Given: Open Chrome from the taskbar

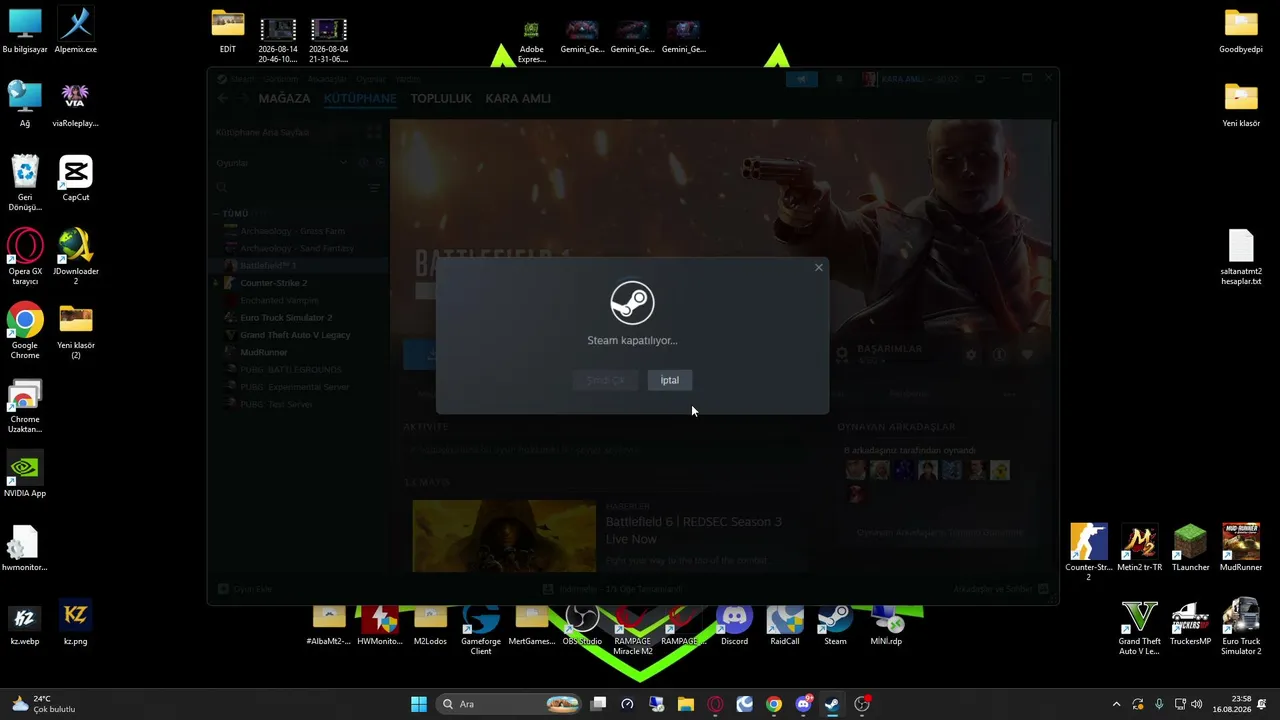Looking at the screenshot, I should click(774, 704).
